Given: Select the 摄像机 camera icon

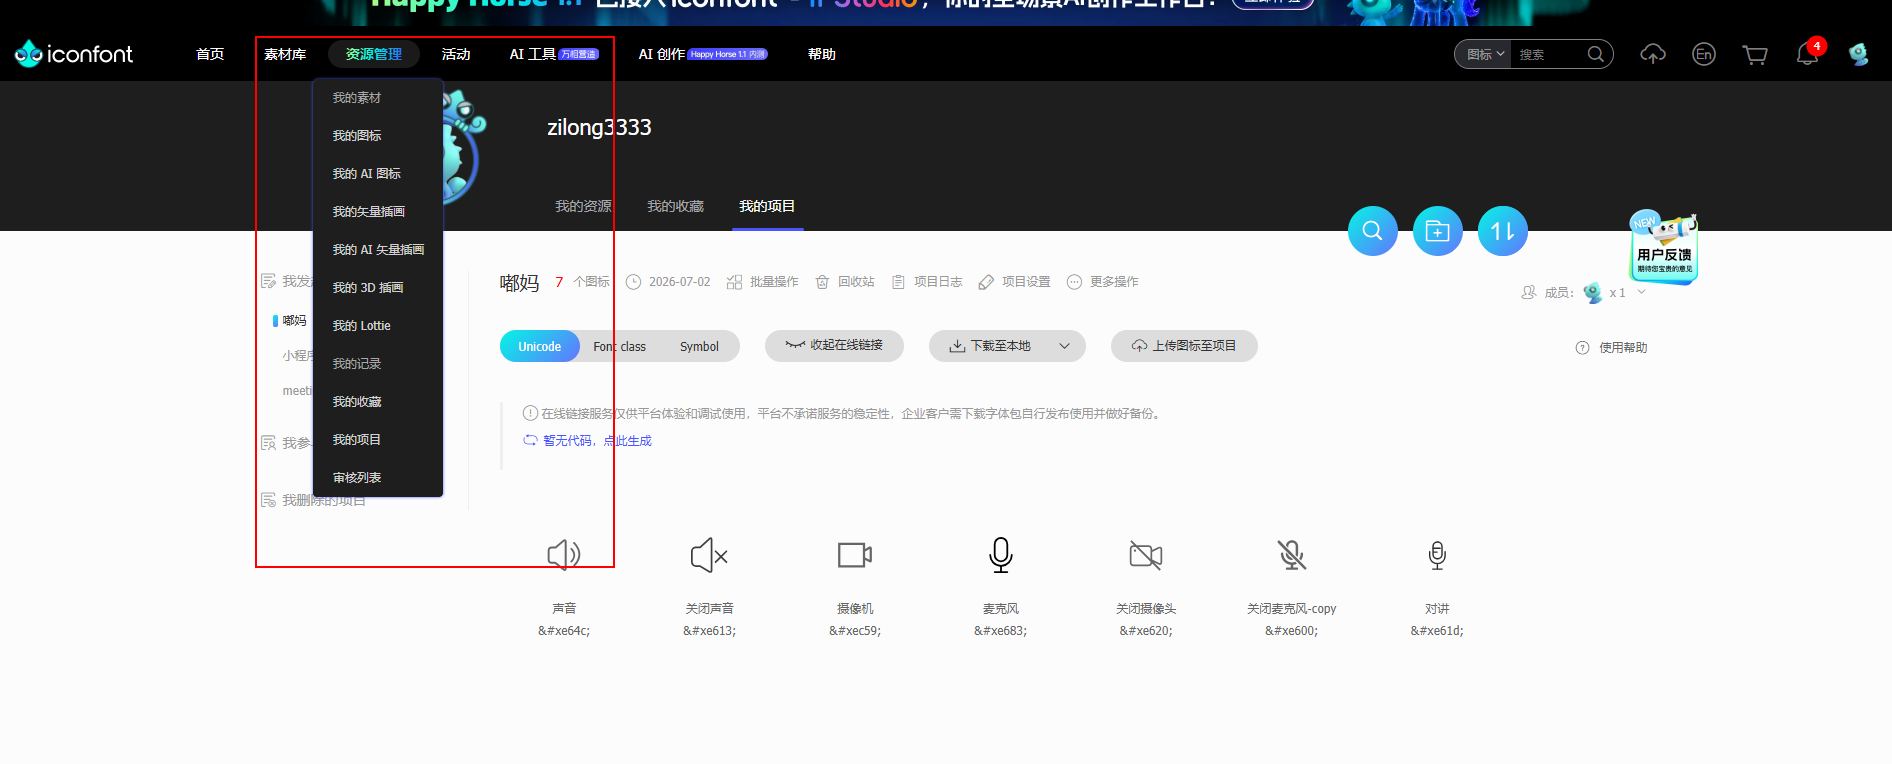Looking at the screenshot, I should coord(855,554).
